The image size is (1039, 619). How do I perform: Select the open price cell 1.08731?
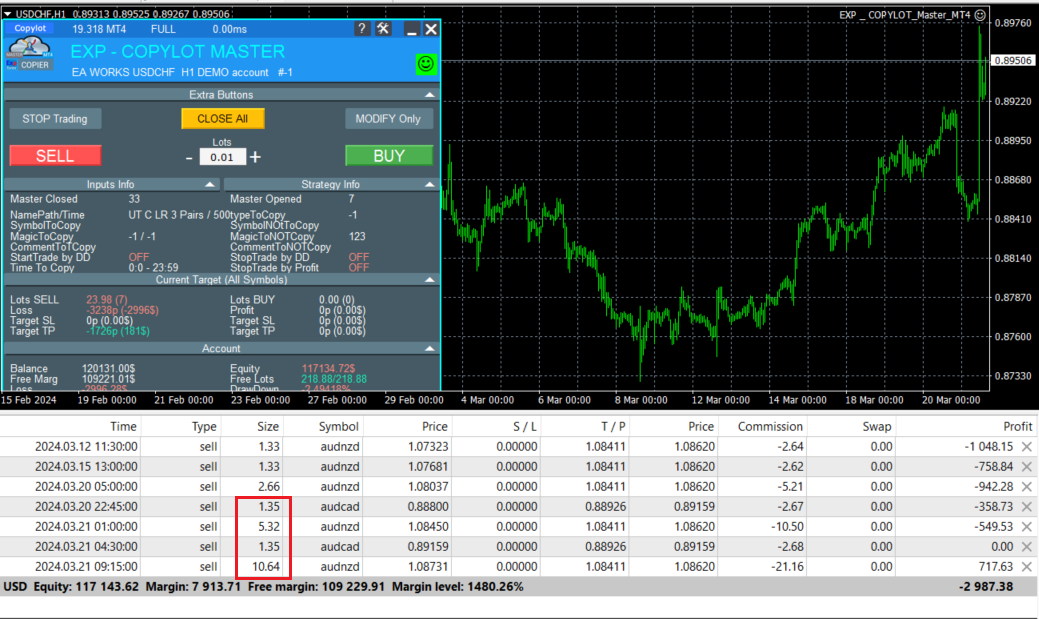pos(428,567)
